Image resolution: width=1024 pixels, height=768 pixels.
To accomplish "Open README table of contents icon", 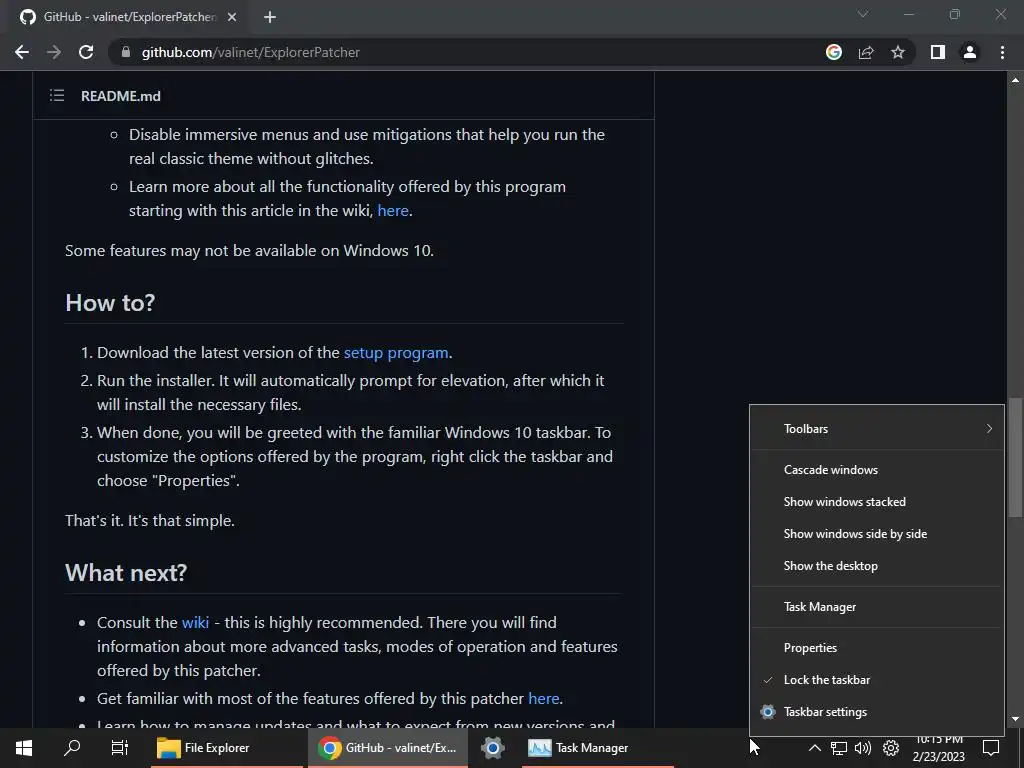I will [57, 96].
